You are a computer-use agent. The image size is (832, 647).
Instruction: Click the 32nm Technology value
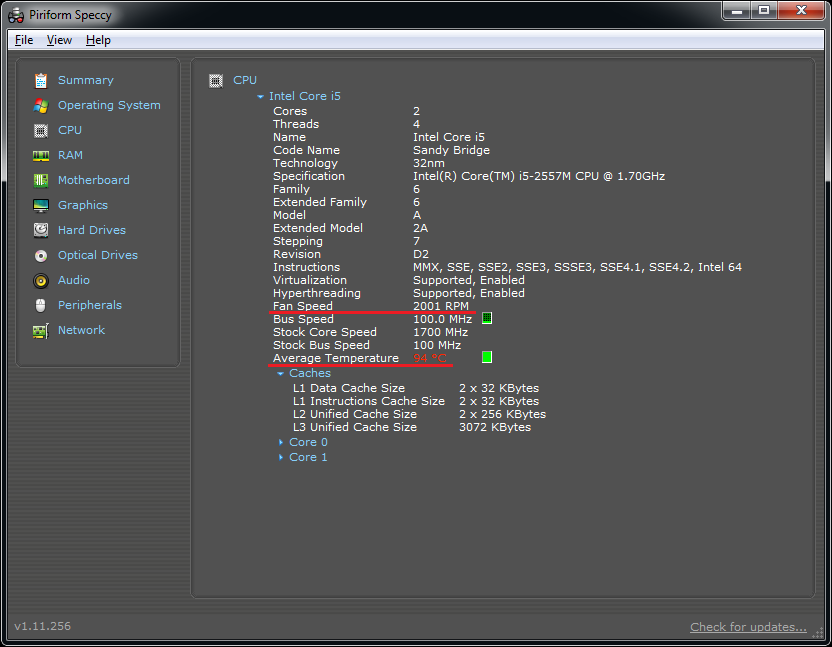coord(429,163)
